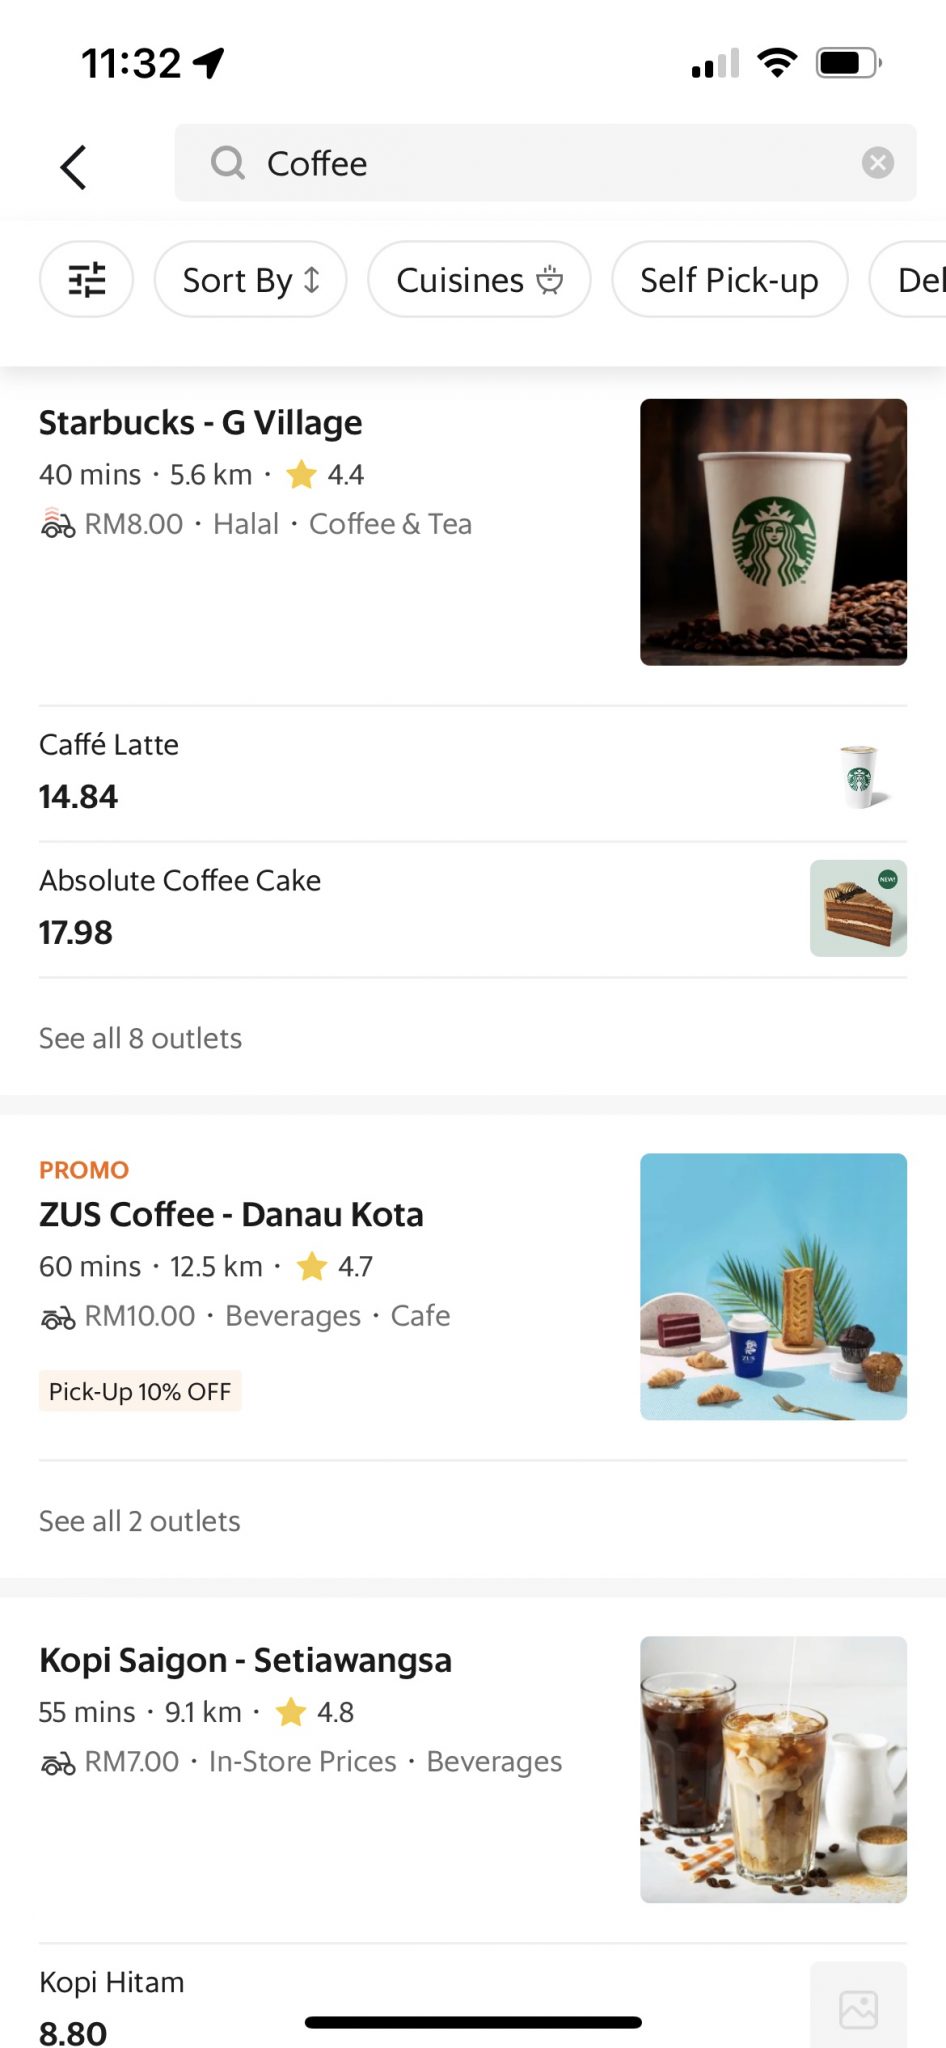This screenshot has height=2048, width=946.
Task: Open Starbucks - G Village restaurant
Action: (201, 423)
